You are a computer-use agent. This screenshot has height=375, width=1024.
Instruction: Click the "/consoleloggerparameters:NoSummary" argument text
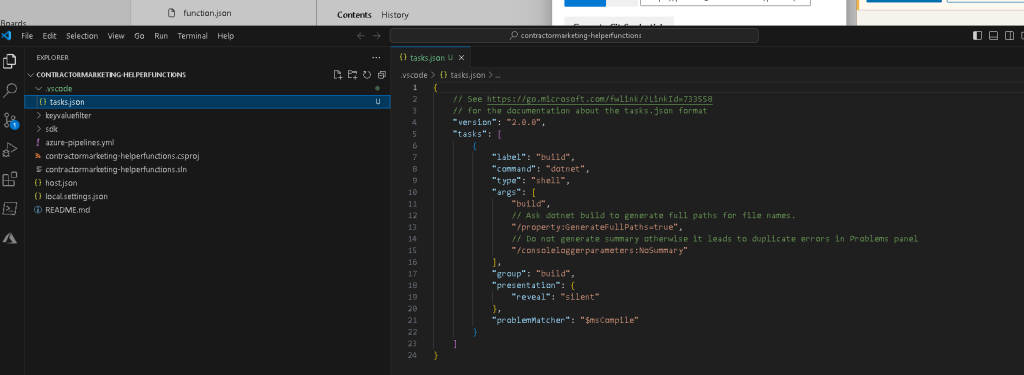(601, 250)
